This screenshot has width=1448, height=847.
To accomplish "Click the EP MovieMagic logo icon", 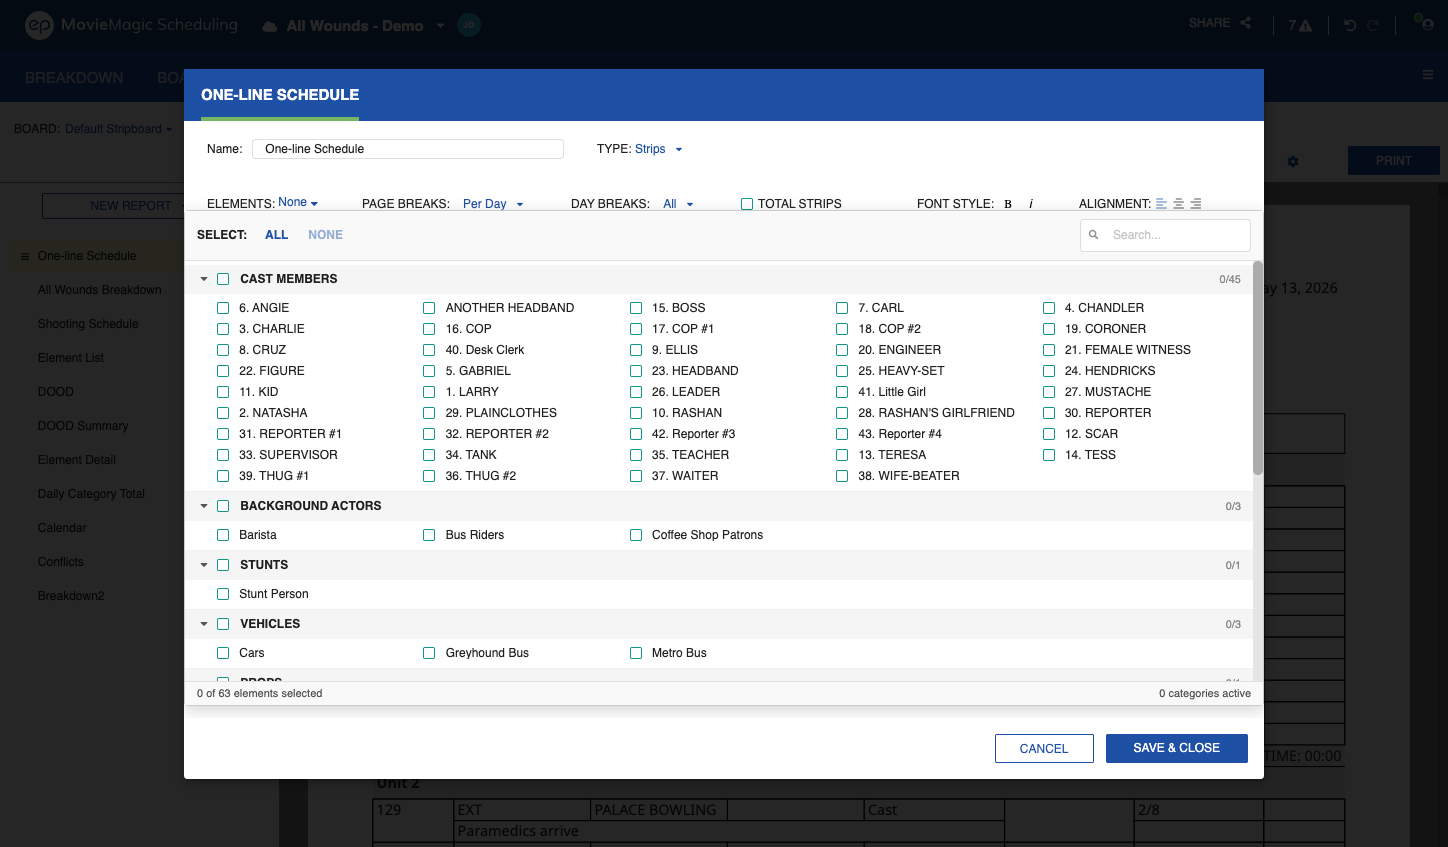I will [39, 25].
